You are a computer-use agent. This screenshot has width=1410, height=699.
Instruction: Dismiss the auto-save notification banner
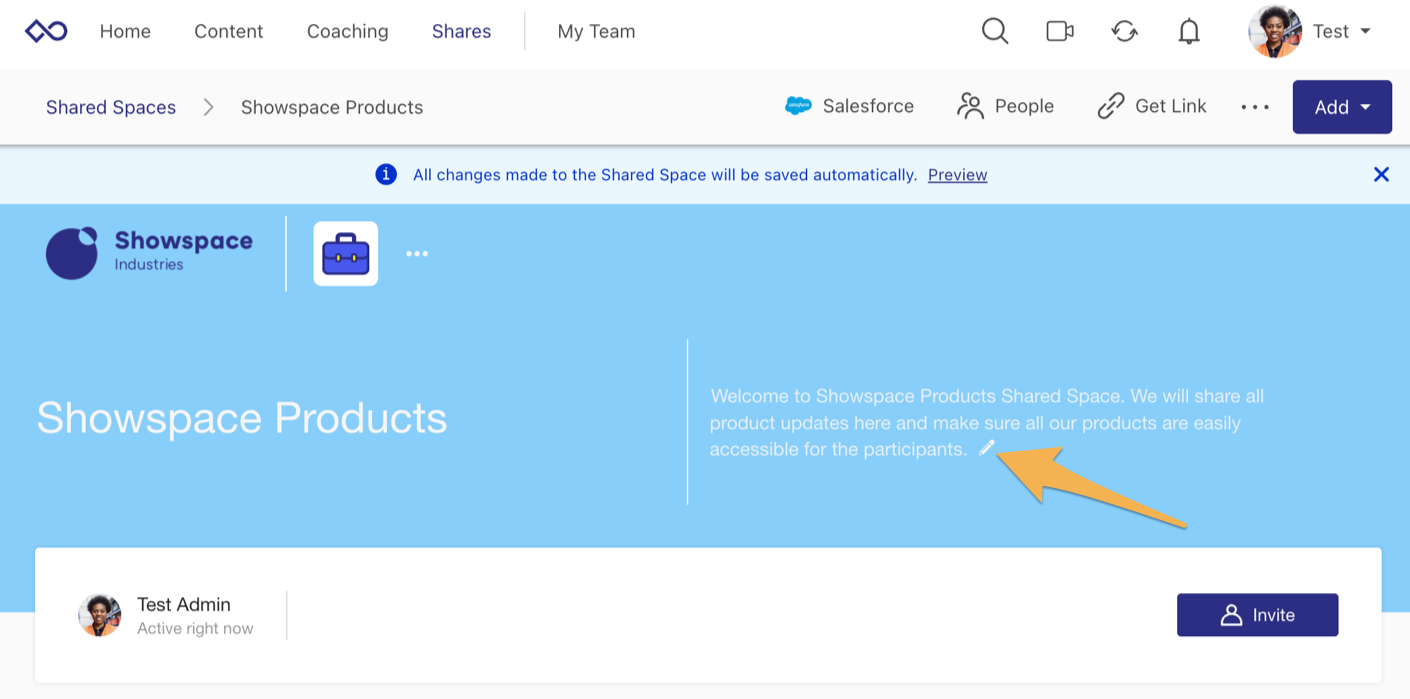1381,174
